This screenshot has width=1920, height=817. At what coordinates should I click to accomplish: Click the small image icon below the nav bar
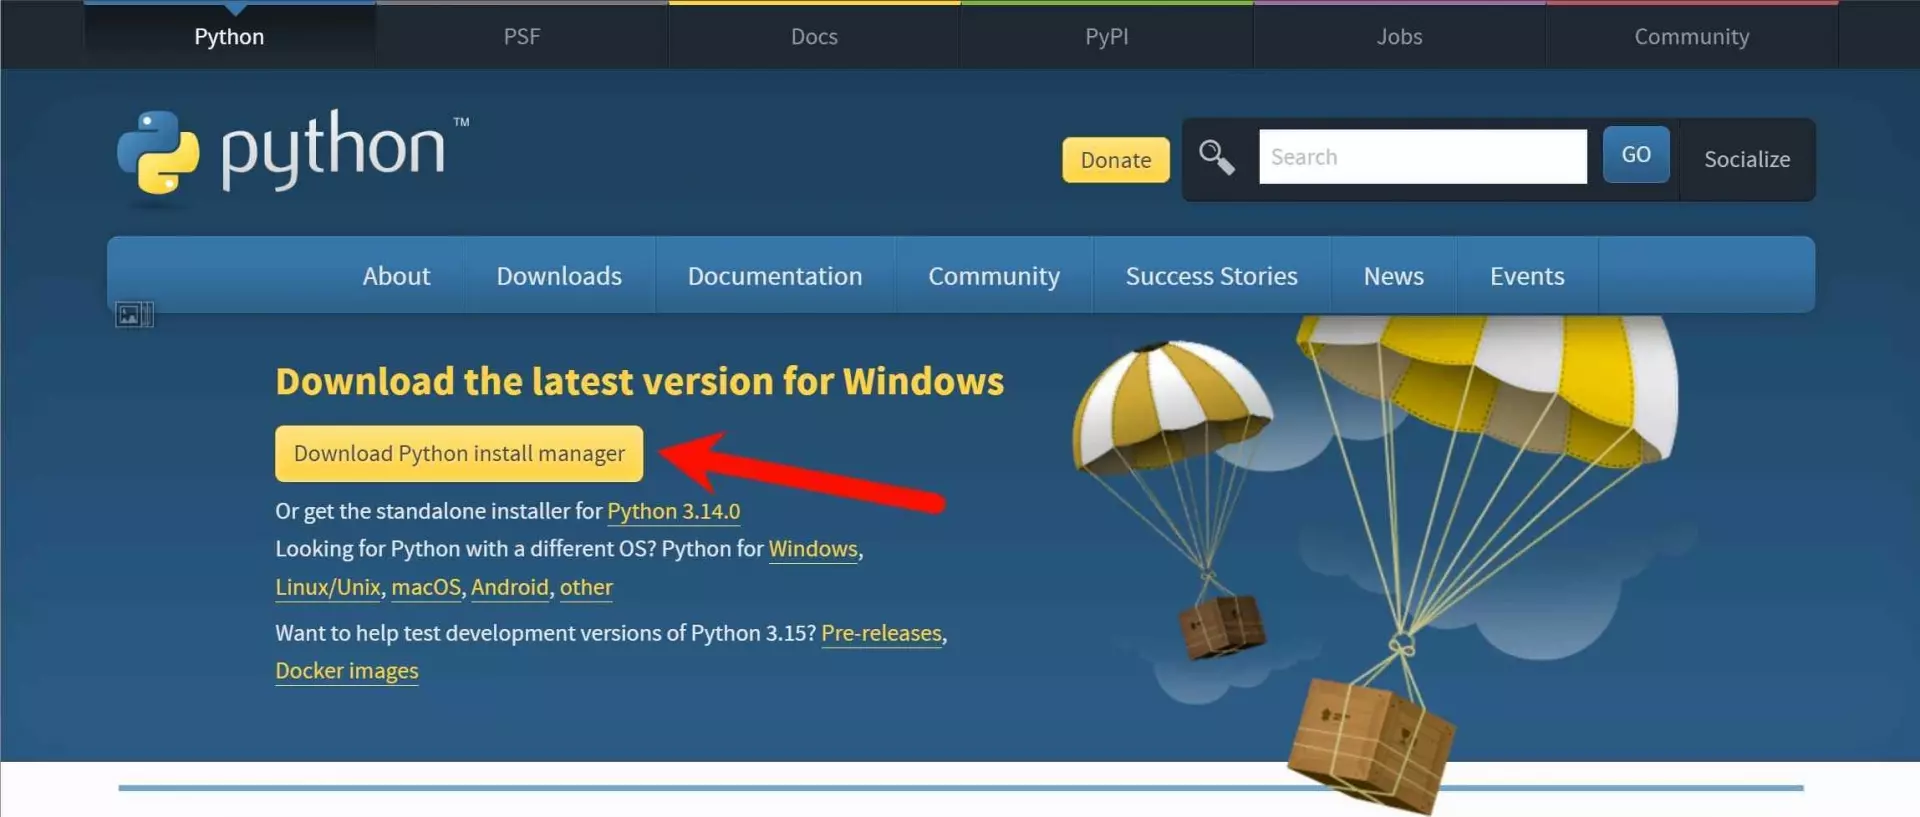134,315
